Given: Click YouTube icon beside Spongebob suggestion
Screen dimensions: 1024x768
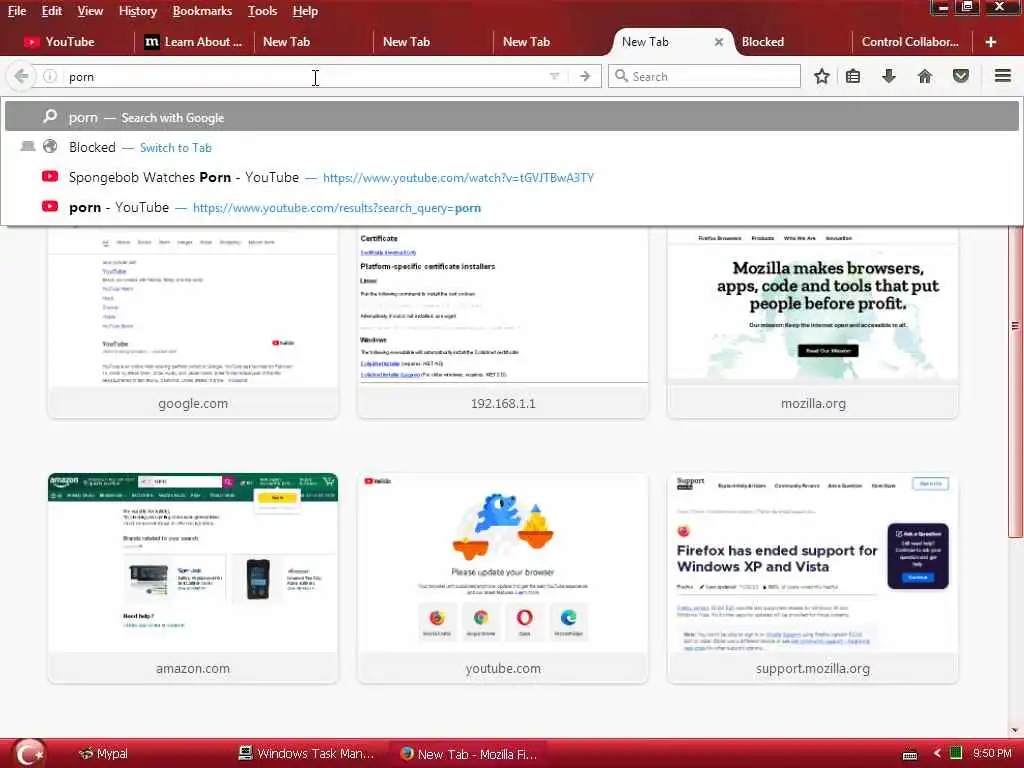Looking at the screenshot, I should [50, 176].
